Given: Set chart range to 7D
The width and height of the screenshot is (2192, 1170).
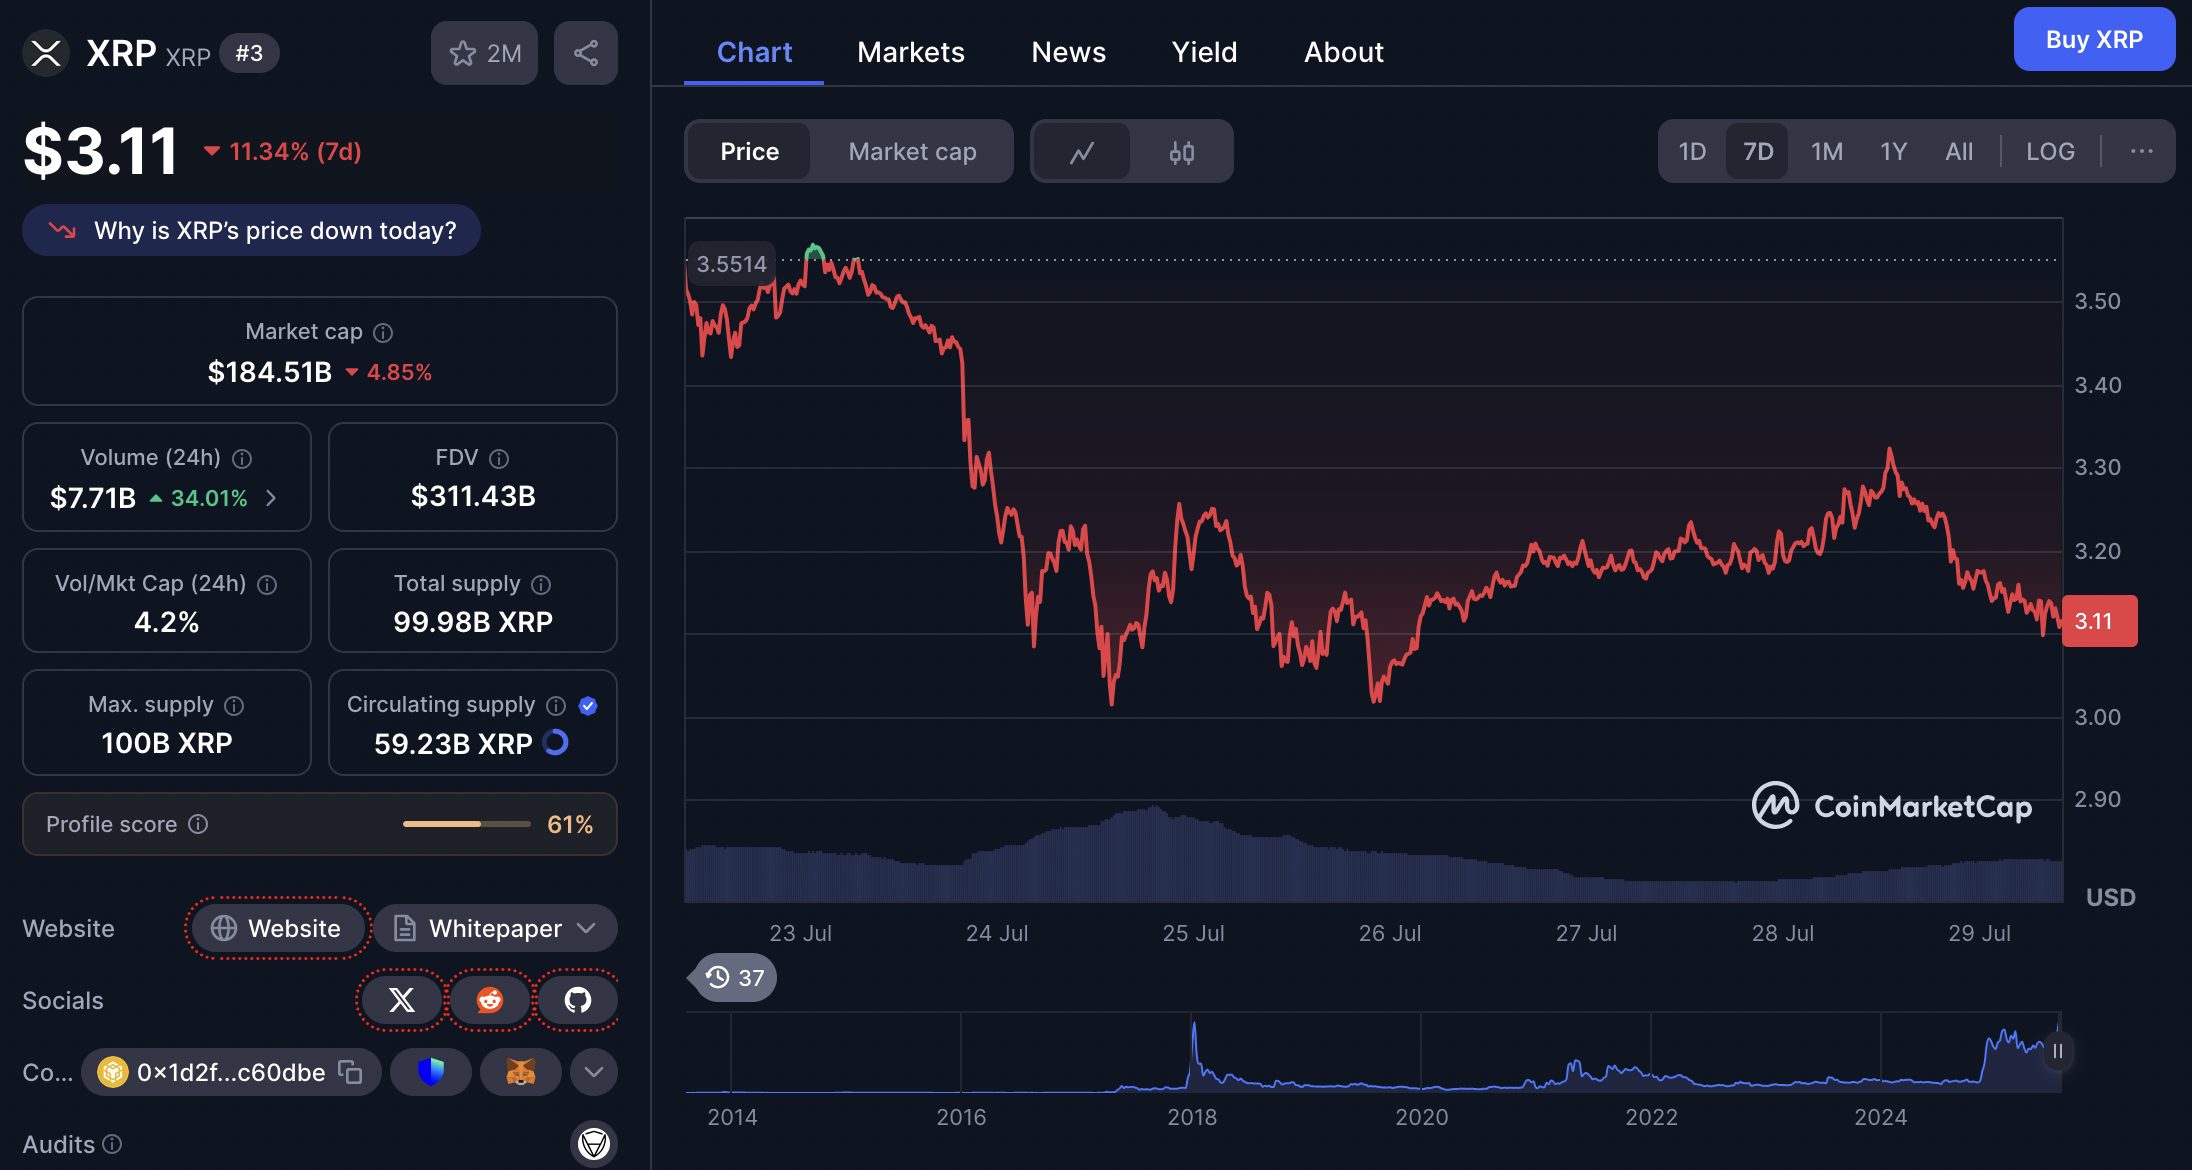Looking at the screenshot, I should click(1757, 152).
